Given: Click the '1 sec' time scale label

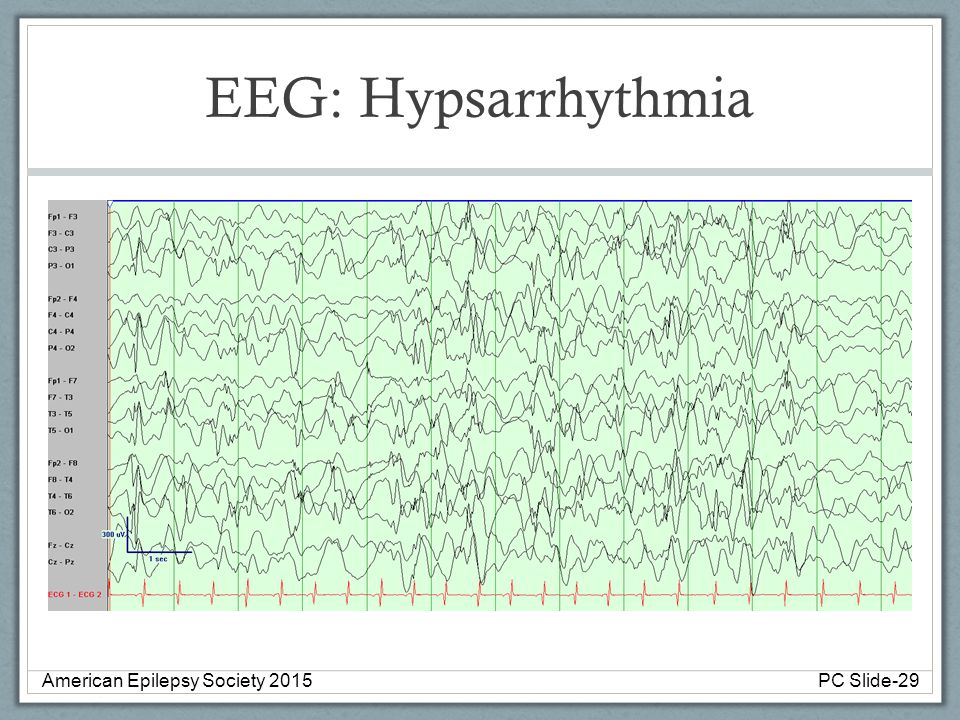Looking at the screenshot, I should coord(158,558).
